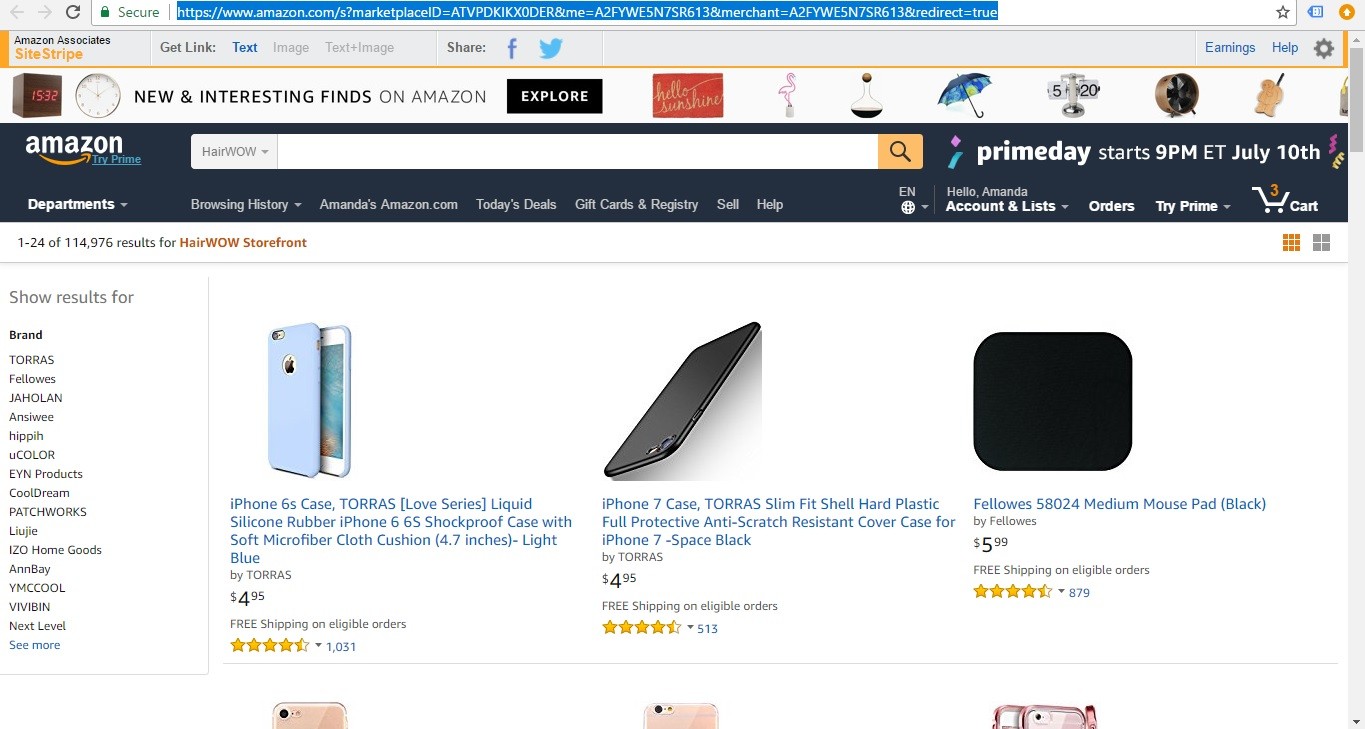Open SiteStripe settings gear

[x=1324, y=48]
